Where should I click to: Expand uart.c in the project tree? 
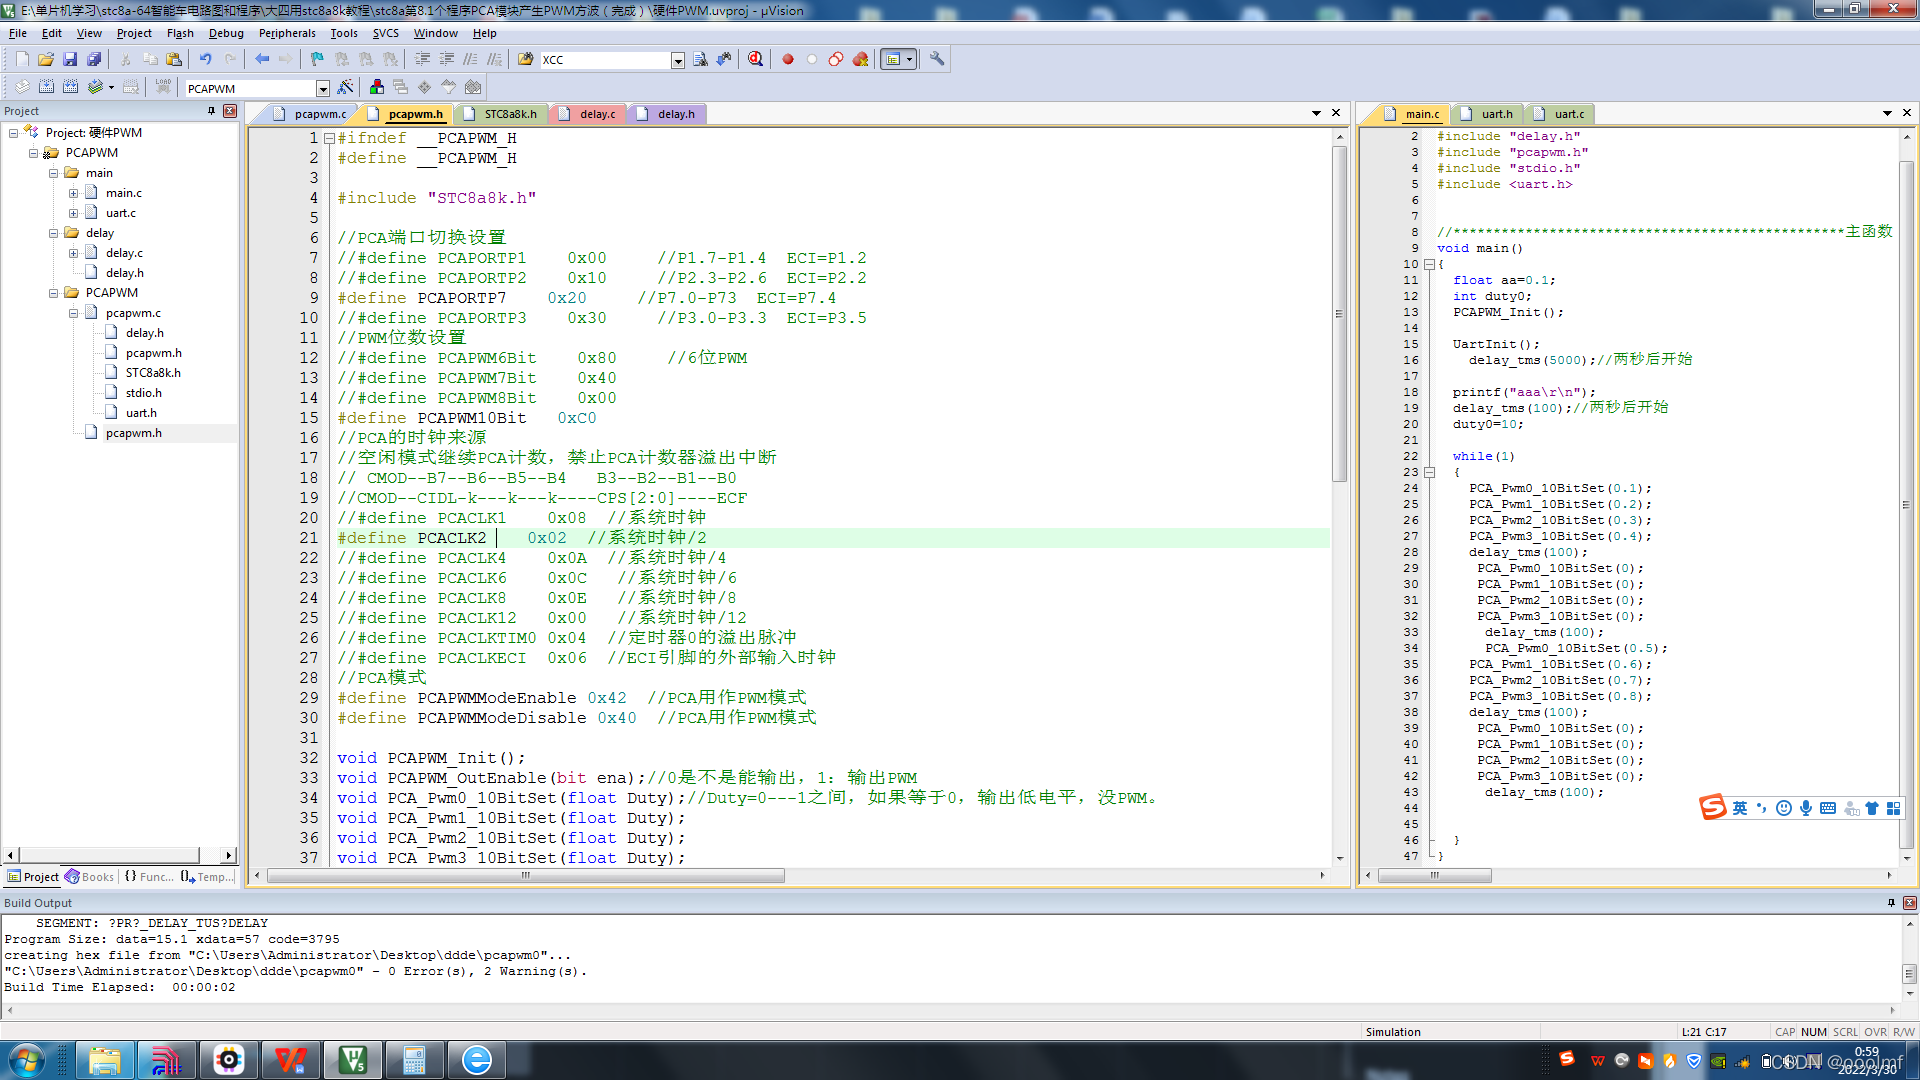pyautogui.click(x=73, y=213)
